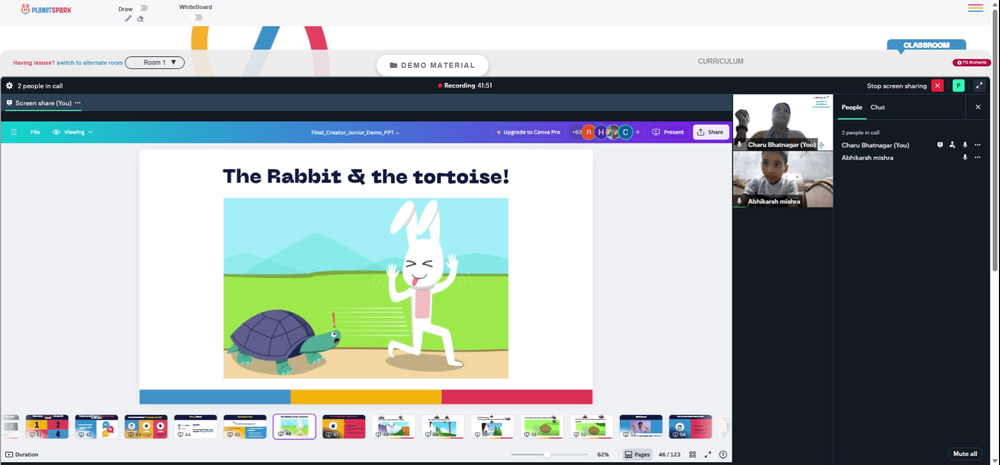Close the People side panel
This screenshot has height=465, width=1000.
tap(978, 107)
